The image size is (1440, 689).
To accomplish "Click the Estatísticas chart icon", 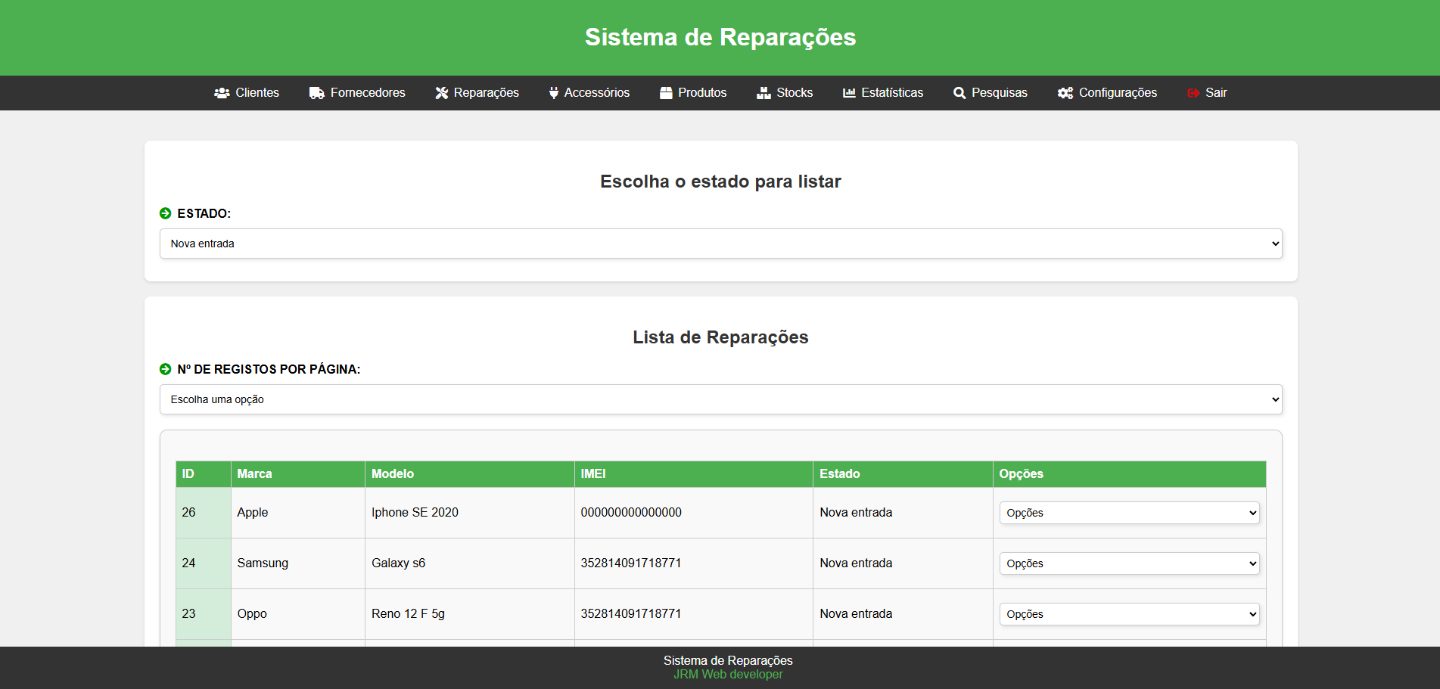I will click(x=850, y=93).
